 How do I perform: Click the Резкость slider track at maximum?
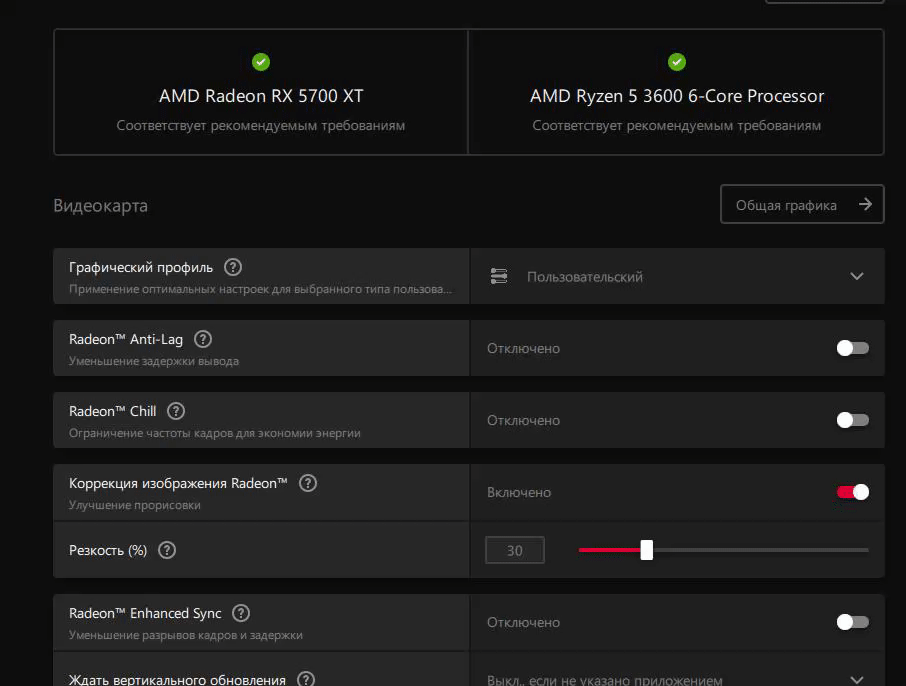(867, 550)
